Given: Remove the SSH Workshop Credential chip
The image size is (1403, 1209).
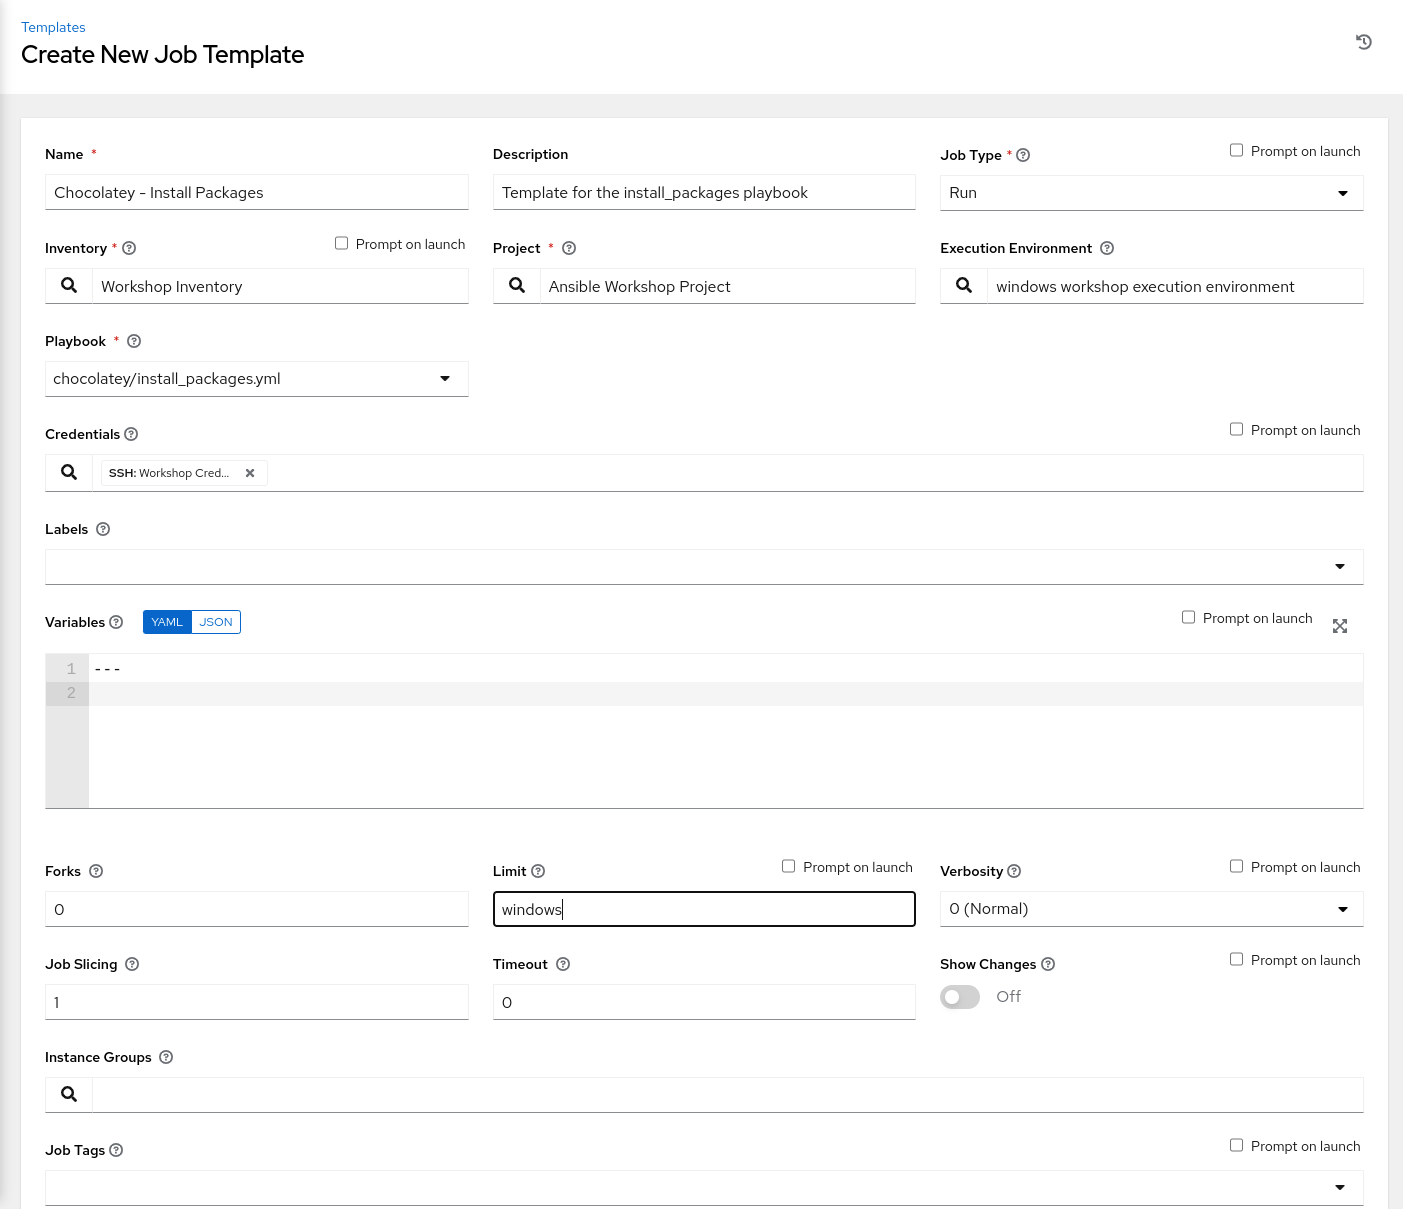Looking at the screenshot, I should [x=250, y=473].
